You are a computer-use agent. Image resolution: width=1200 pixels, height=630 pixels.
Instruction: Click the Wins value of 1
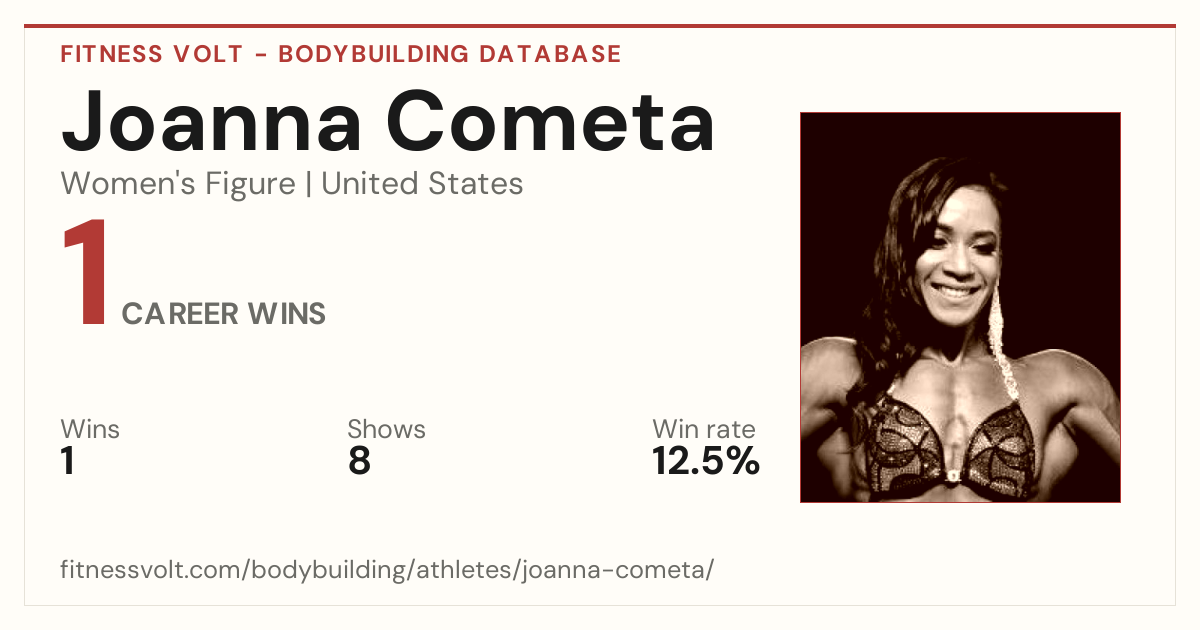pyautogui.click(x=68, y=462)
